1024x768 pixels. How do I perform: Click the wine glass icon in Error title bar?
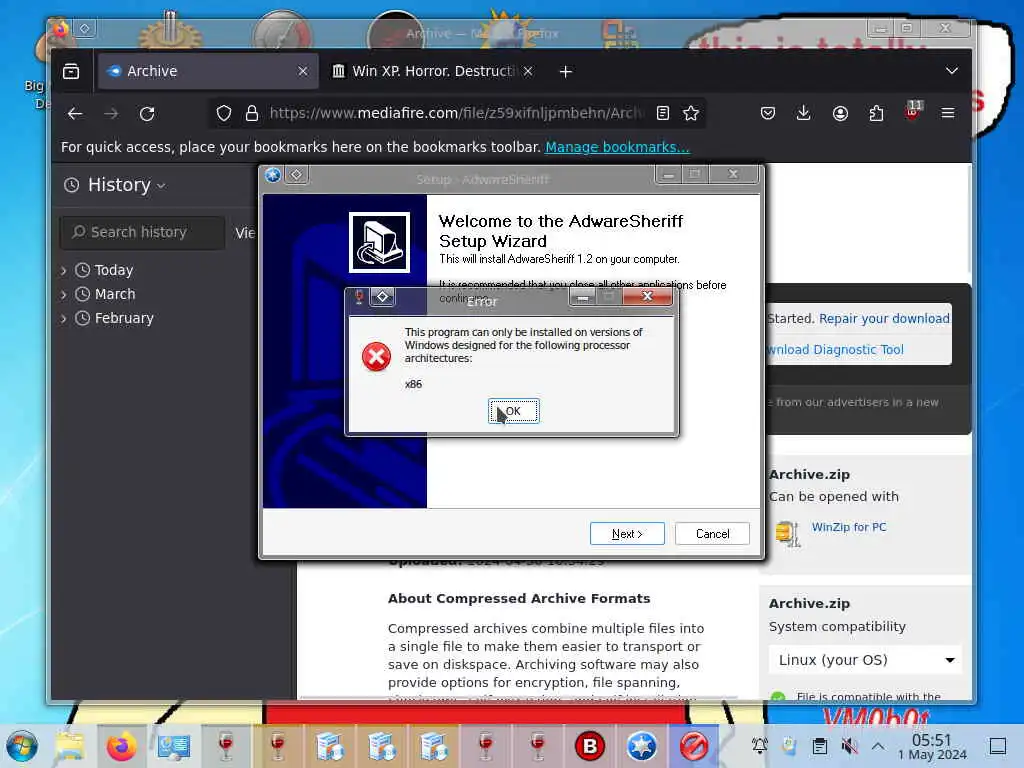click(x=359, y=297)
